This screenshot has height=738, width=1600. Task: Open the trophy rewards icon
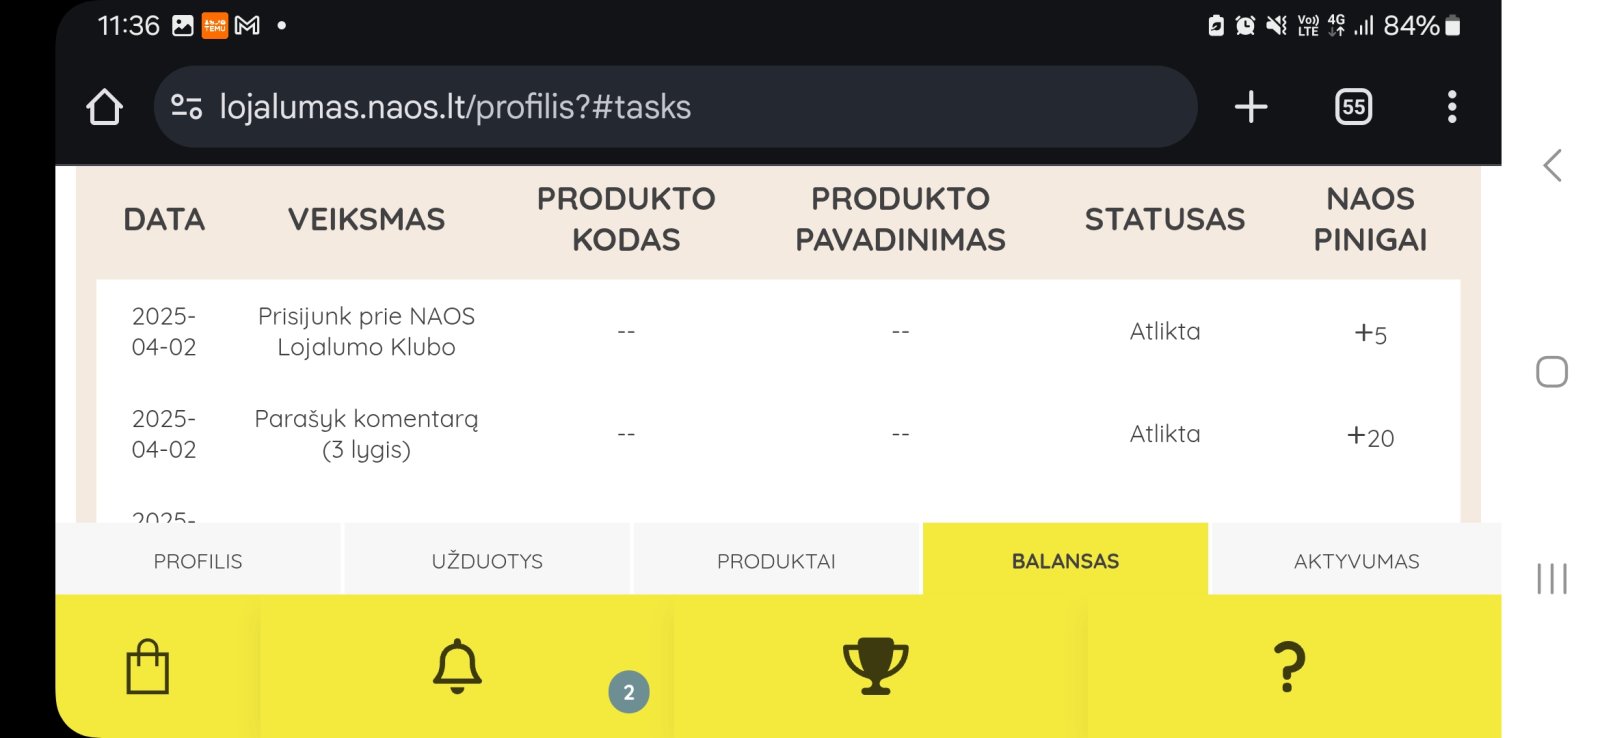876,666
